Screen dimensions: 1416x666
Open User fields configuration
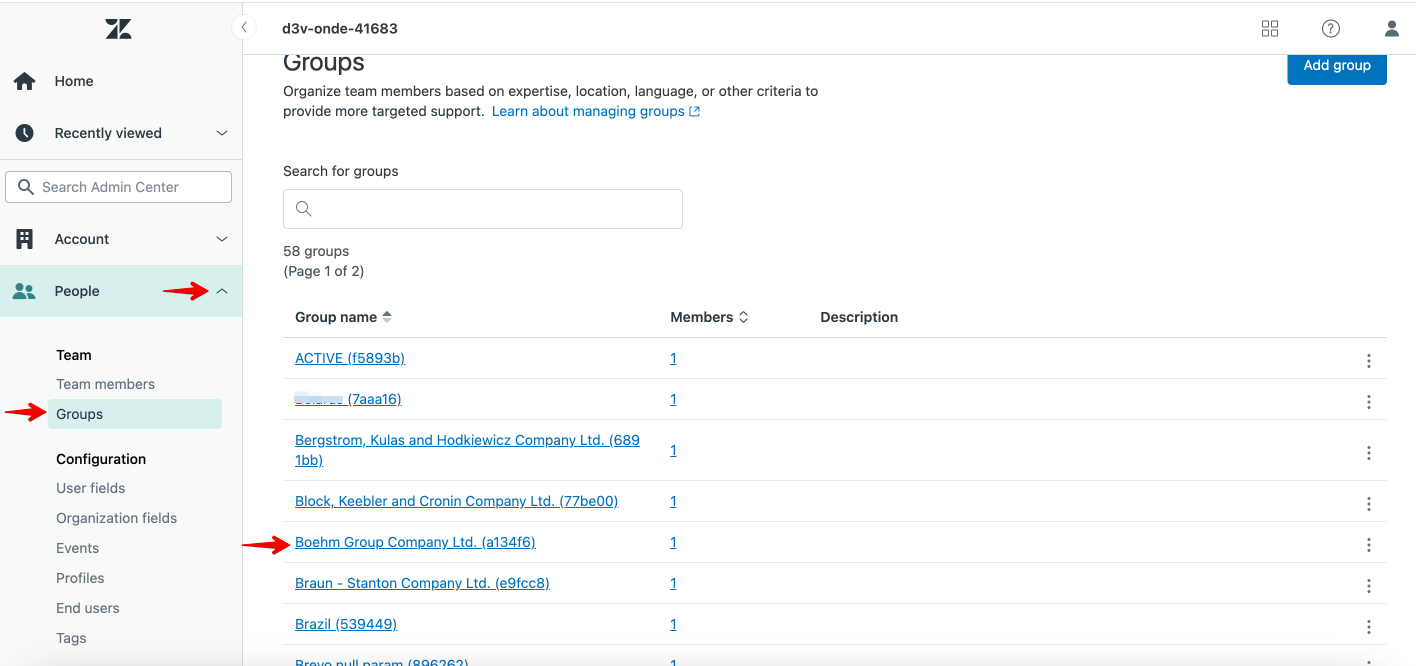(91, 488)
